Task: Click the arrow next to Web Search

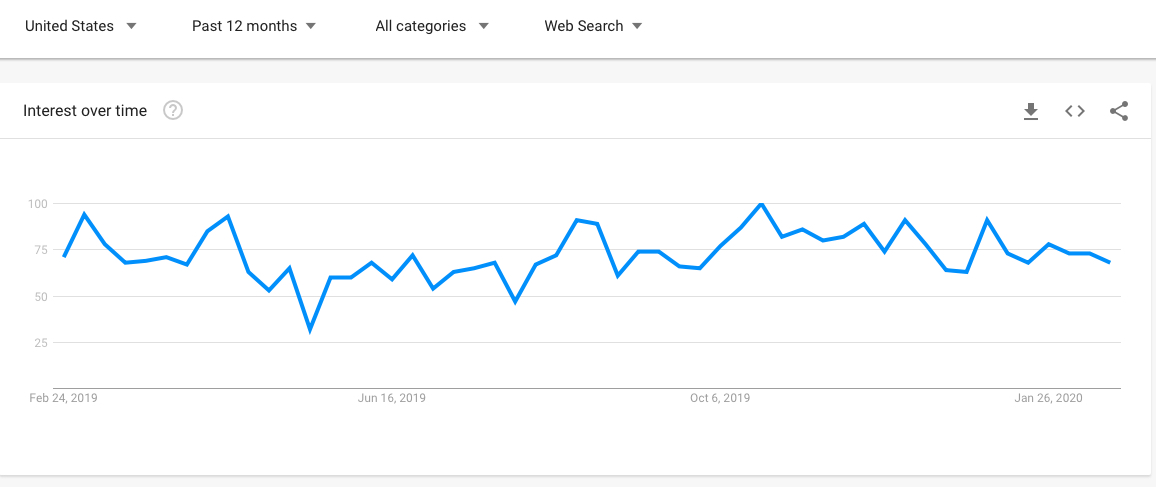Action: [637, 26]
